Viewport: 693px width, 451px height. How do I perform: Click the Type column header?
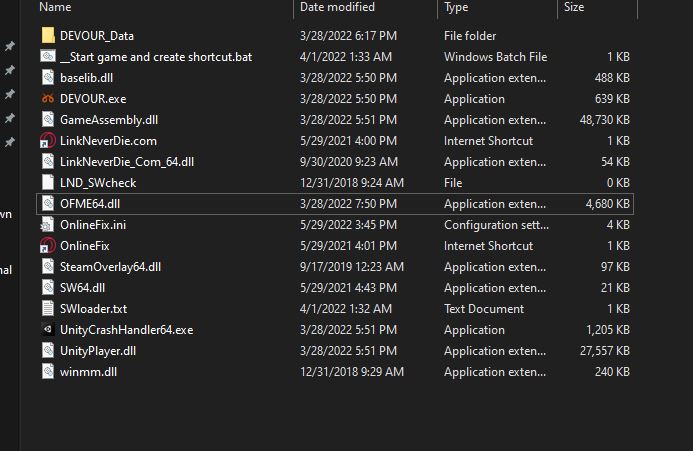pos(456,8)
